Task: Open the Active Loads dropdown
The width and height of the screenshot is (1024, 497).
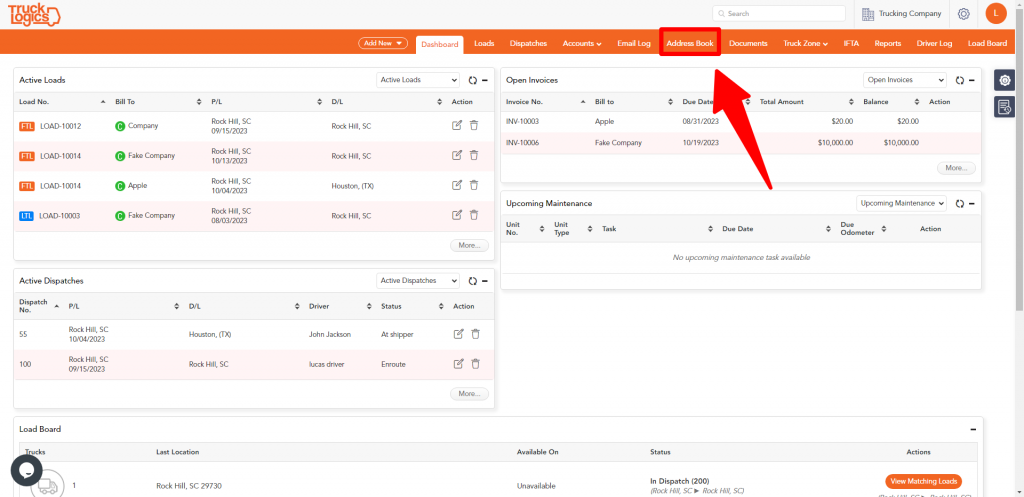Action: 418,80
